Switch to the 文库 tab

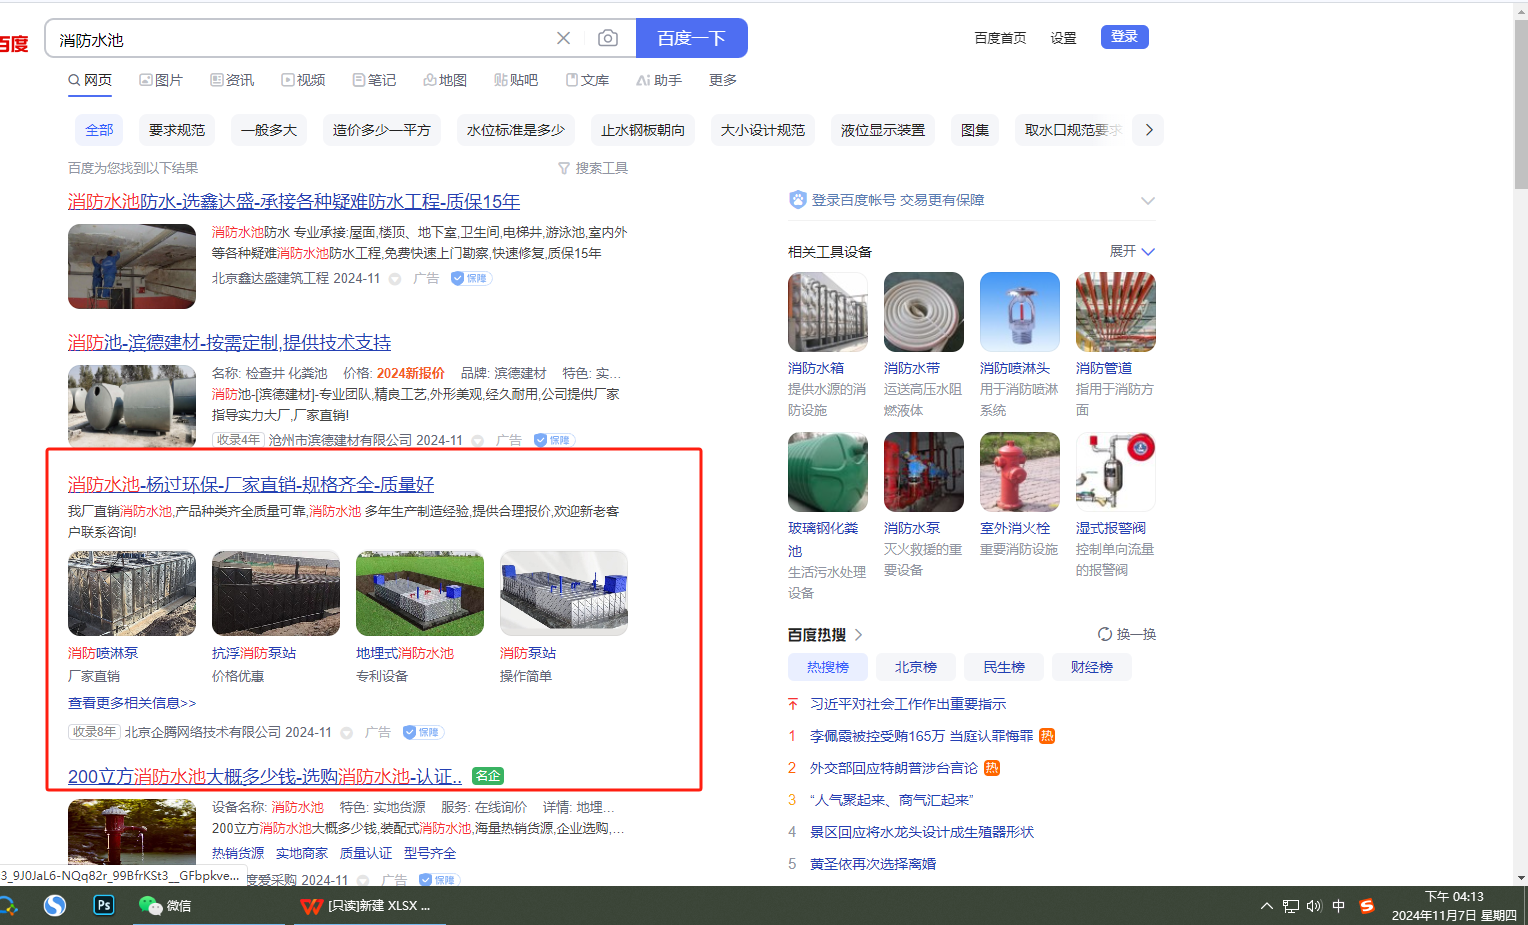click(x=587, y=80)
